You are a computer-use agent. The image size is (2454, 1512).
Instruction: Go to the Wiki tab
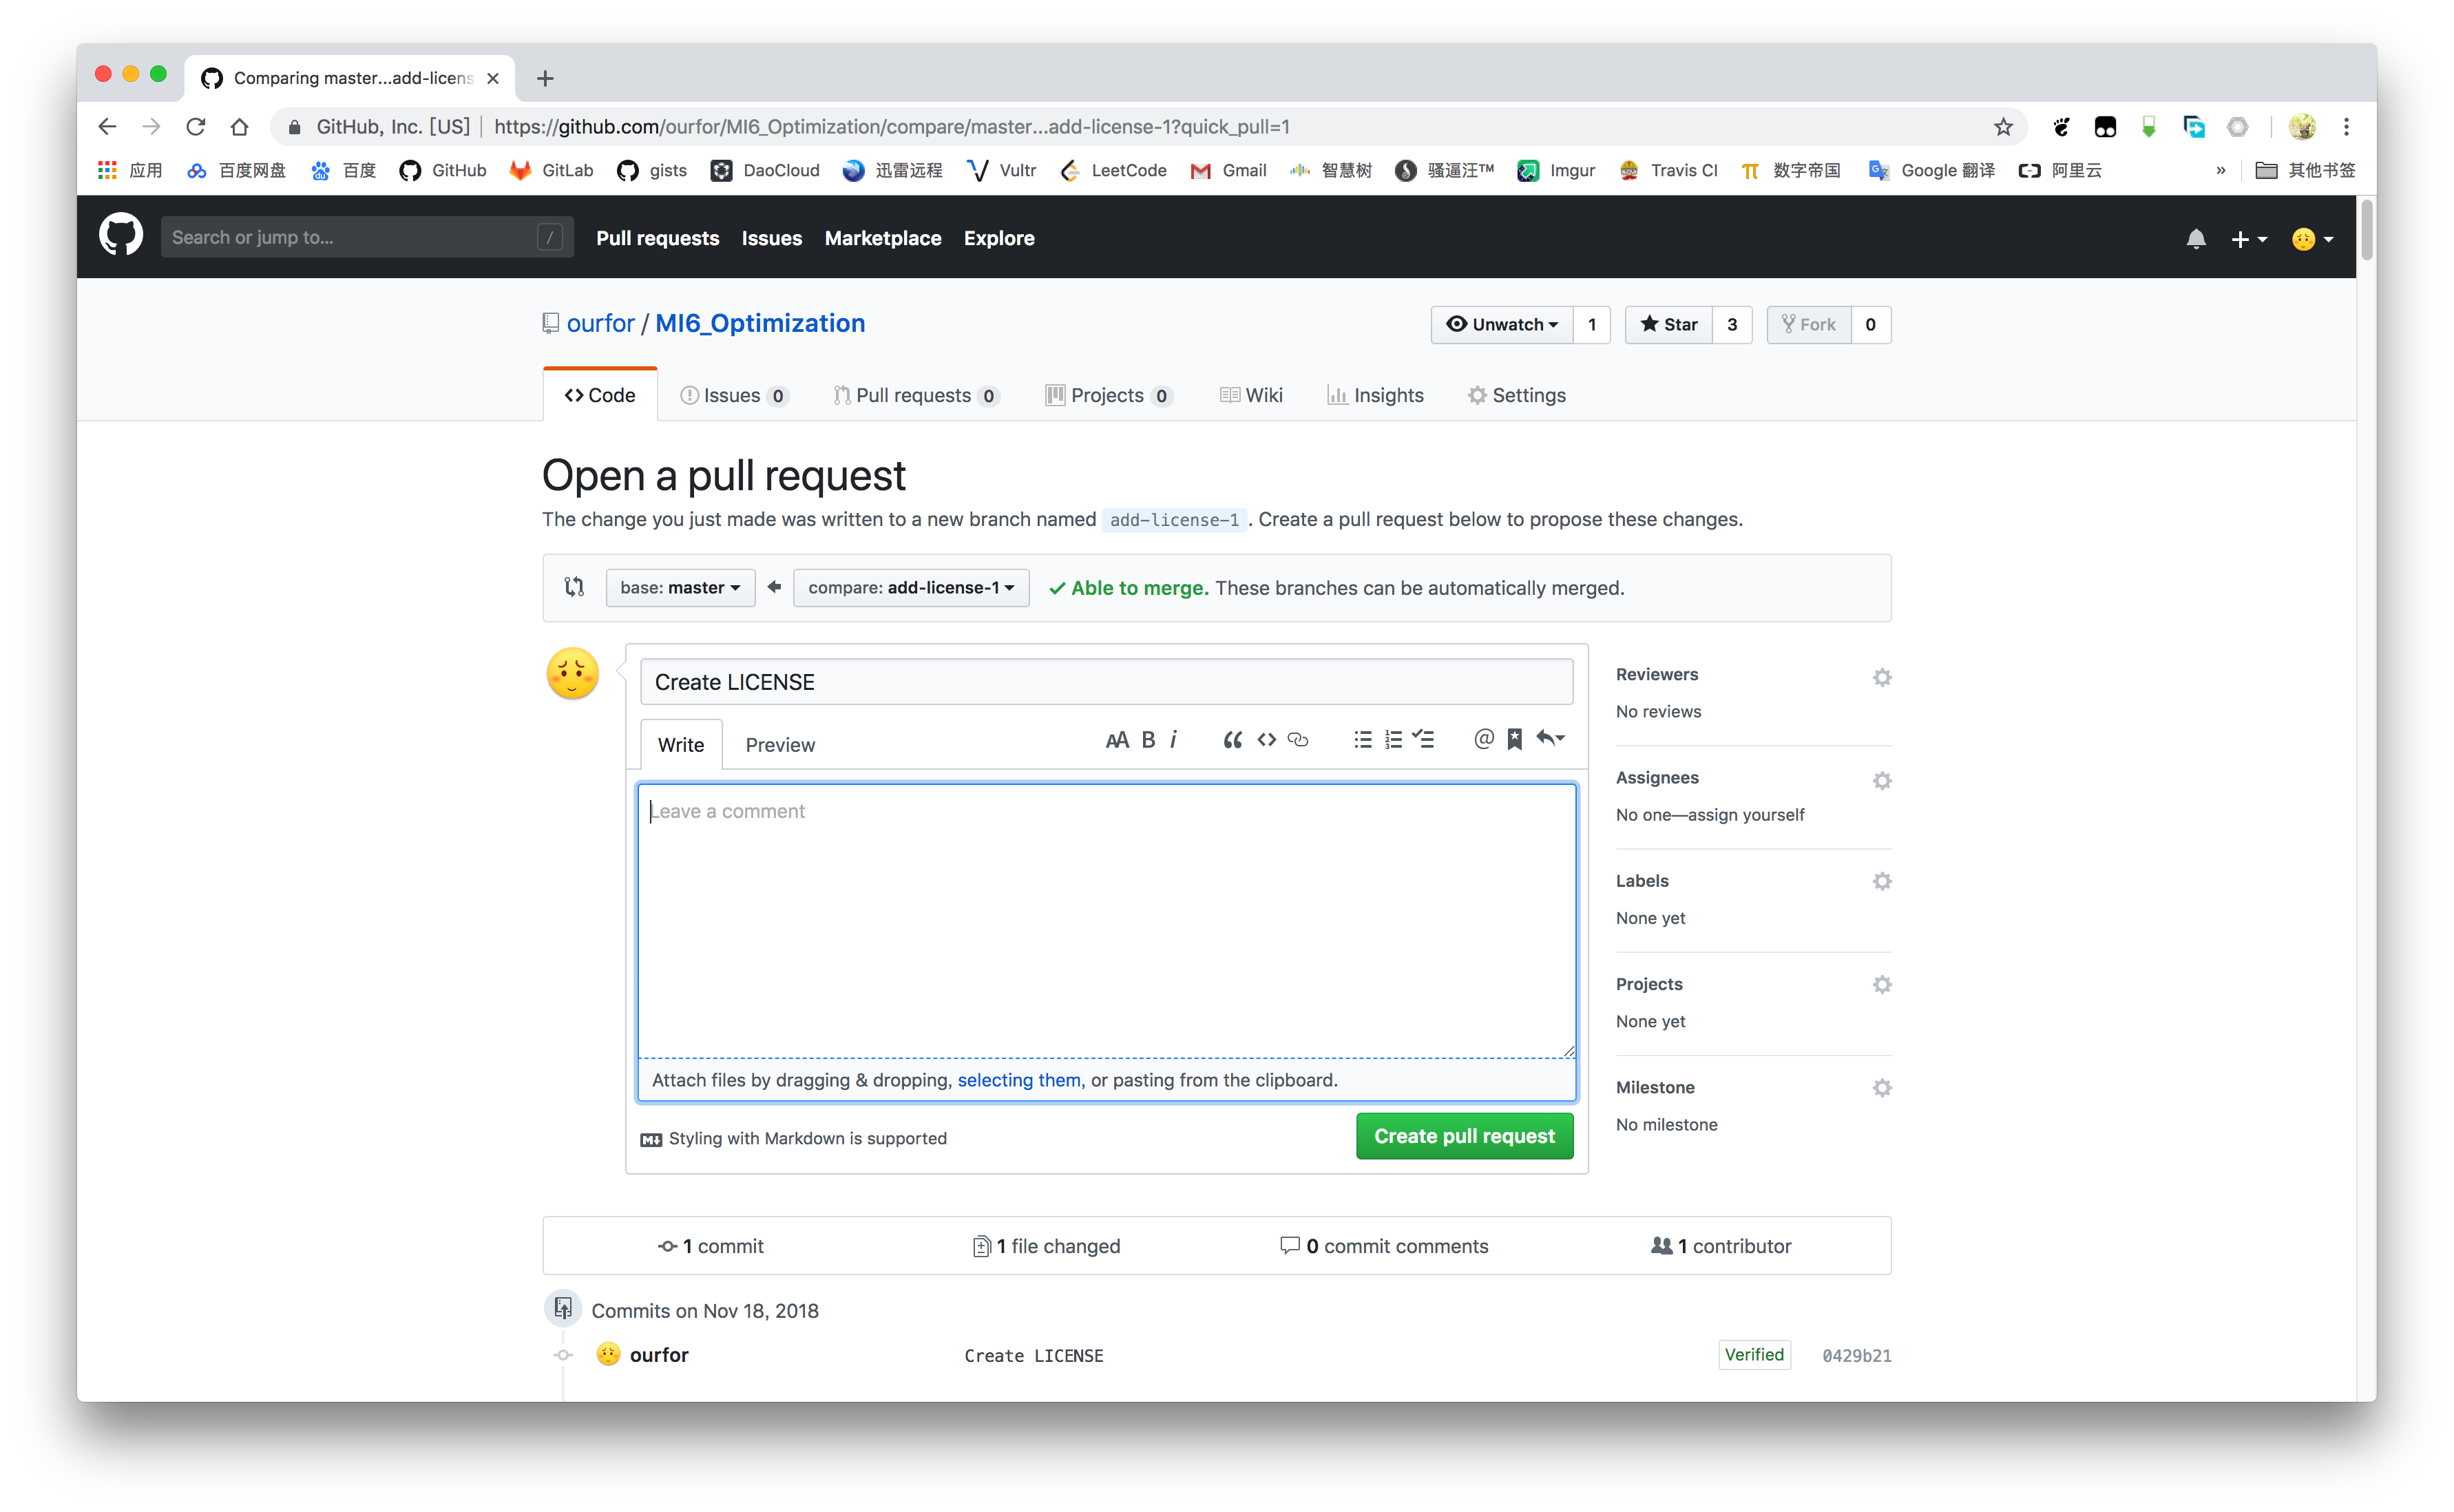[x=1251, y=395]
